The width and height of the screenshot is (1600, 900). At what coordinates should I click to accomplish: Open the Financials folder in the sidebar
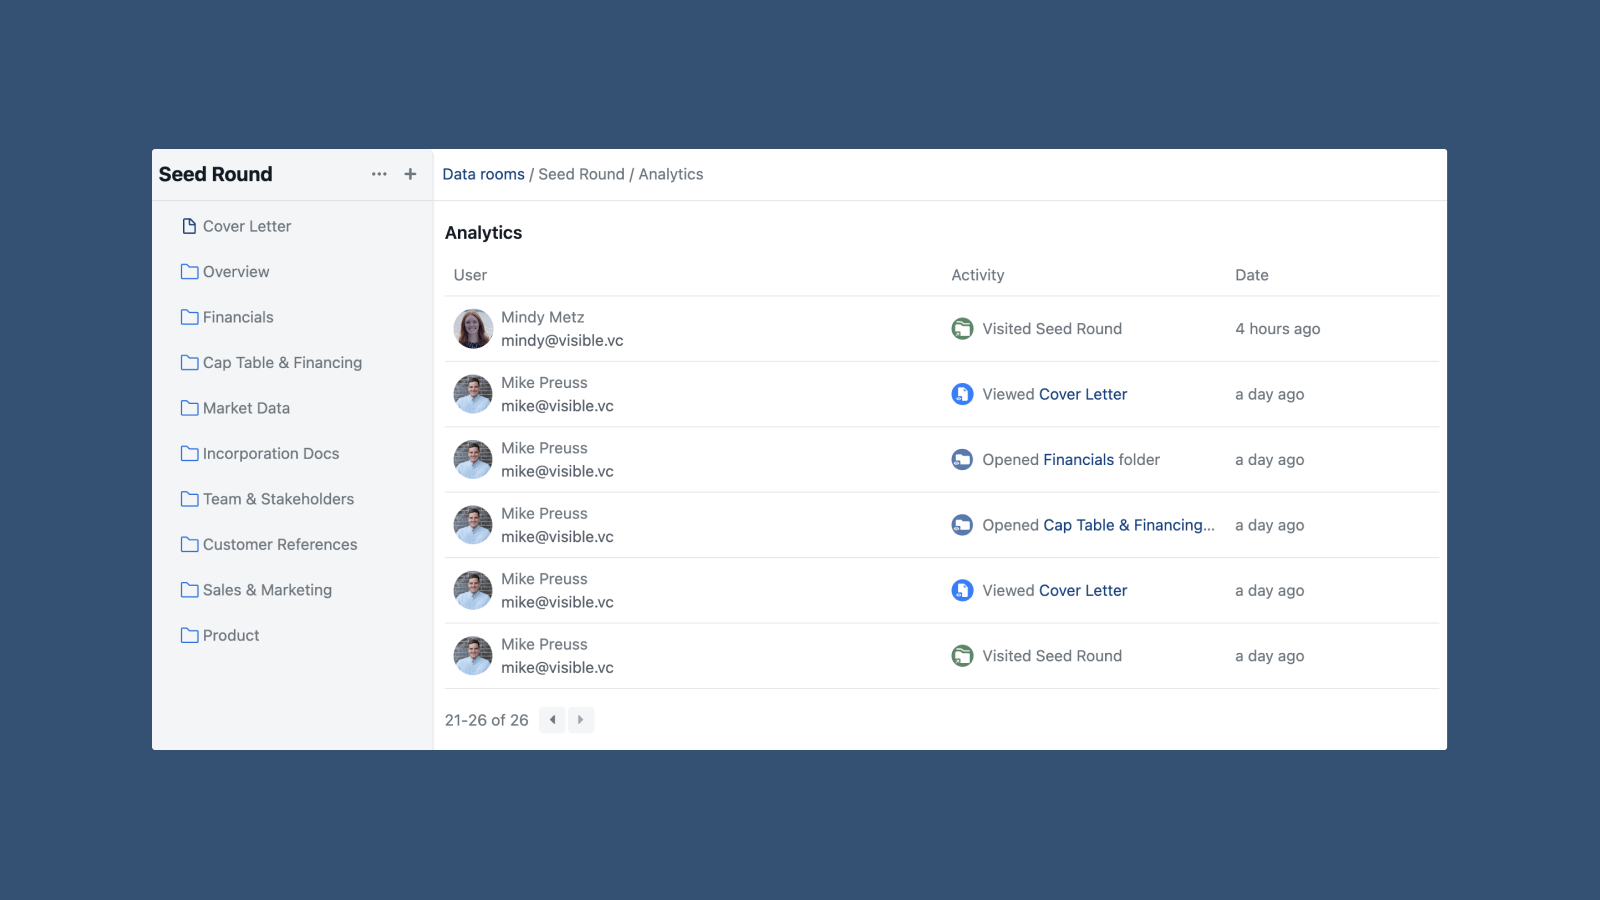(x=227, y=317)
